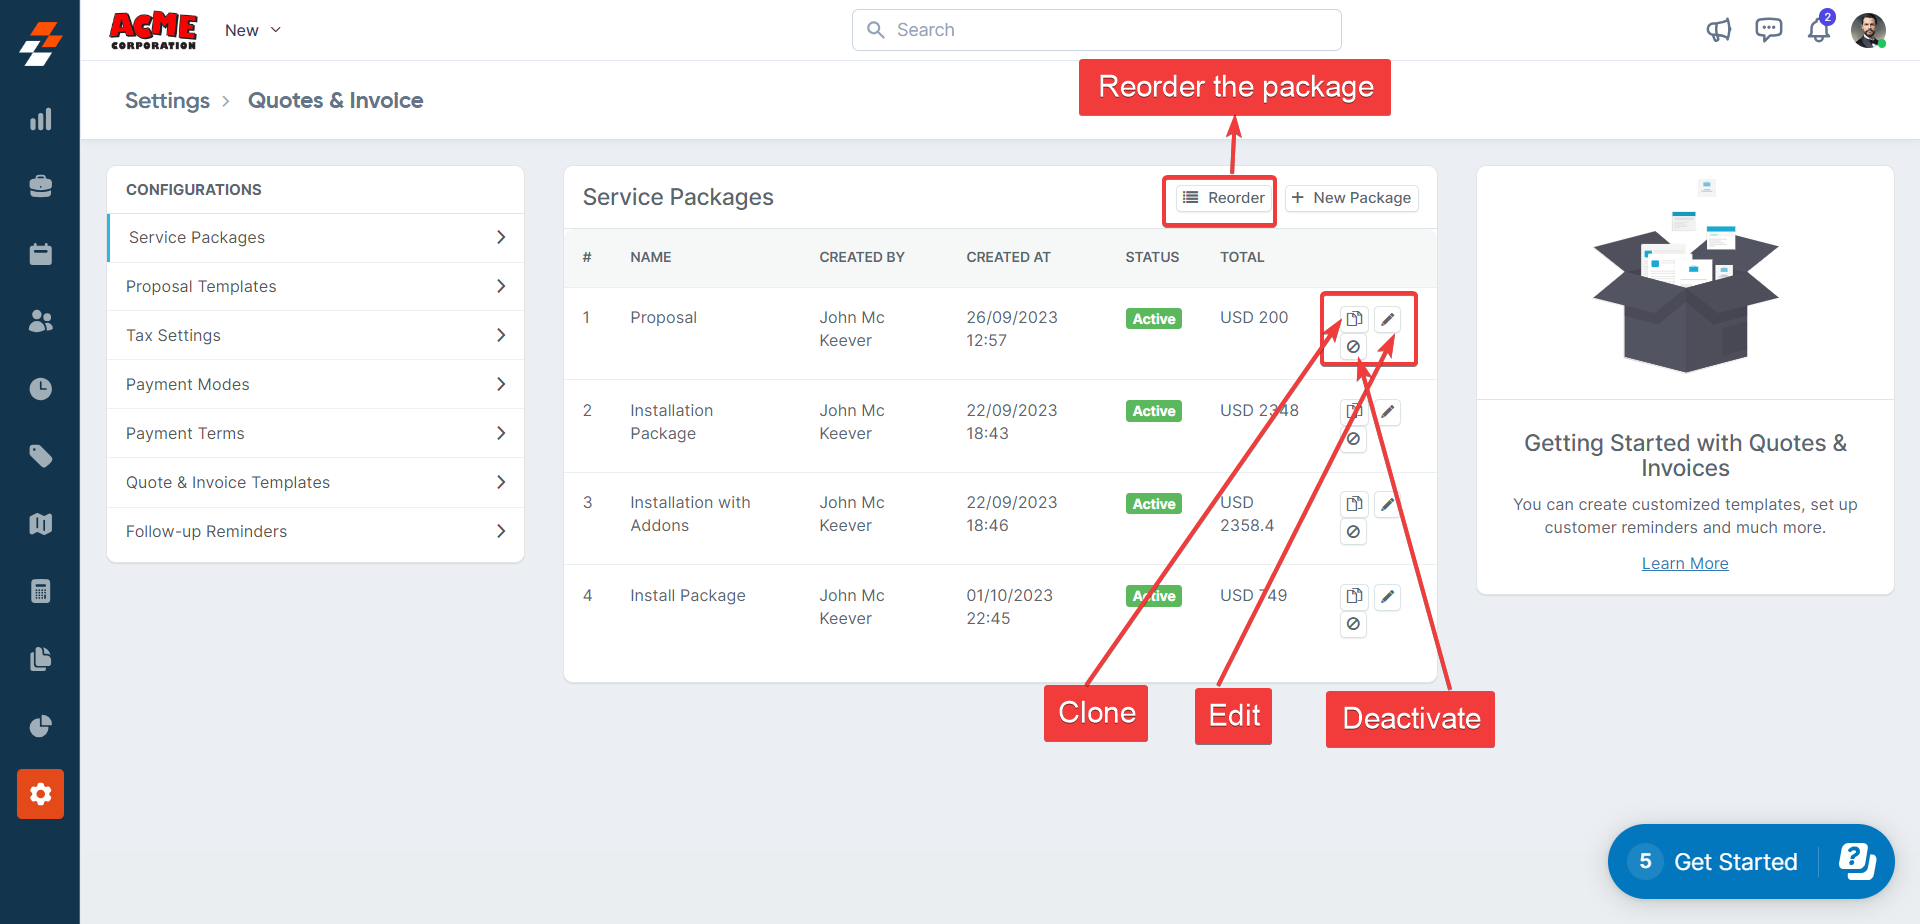Click the New Package button
Viewport: 1920px width, 924px height.
pyautogui.click(x=1351, y=198)
